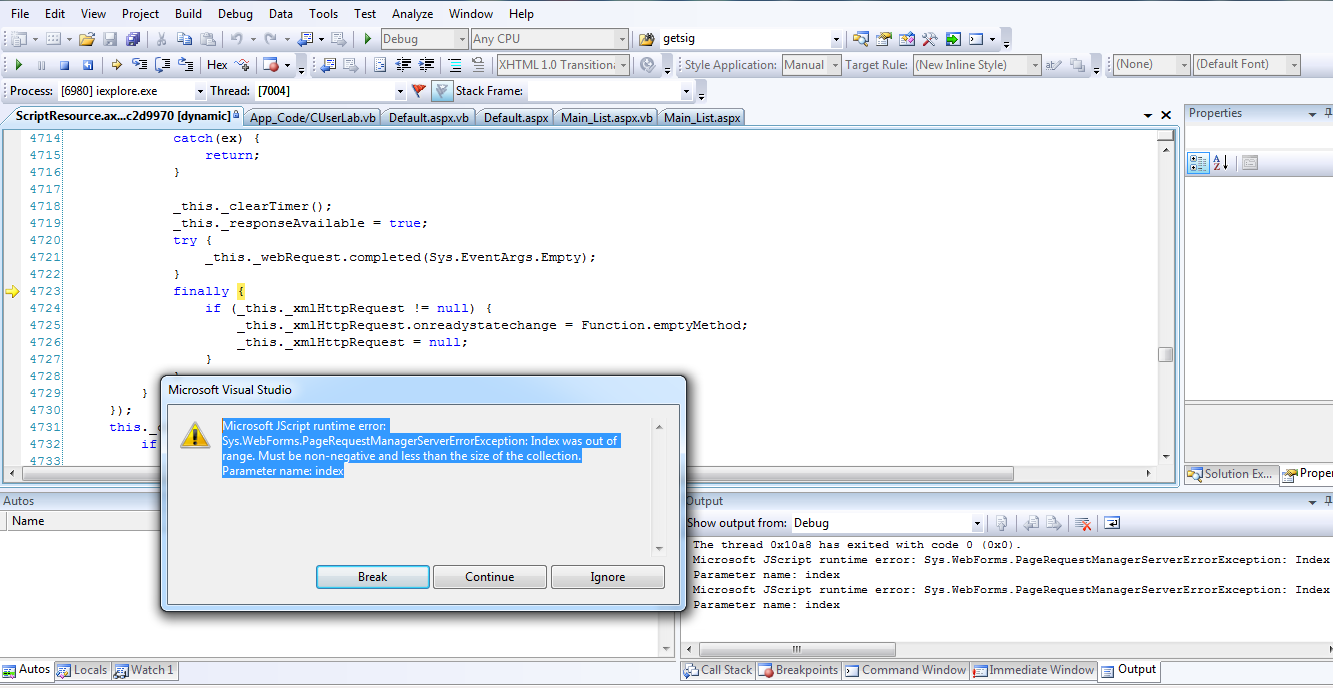The width and height of the screenshot is (1333, 688).
Task: Click Output panel horizontal scrollbar thumb
Action: coord(797,648)
